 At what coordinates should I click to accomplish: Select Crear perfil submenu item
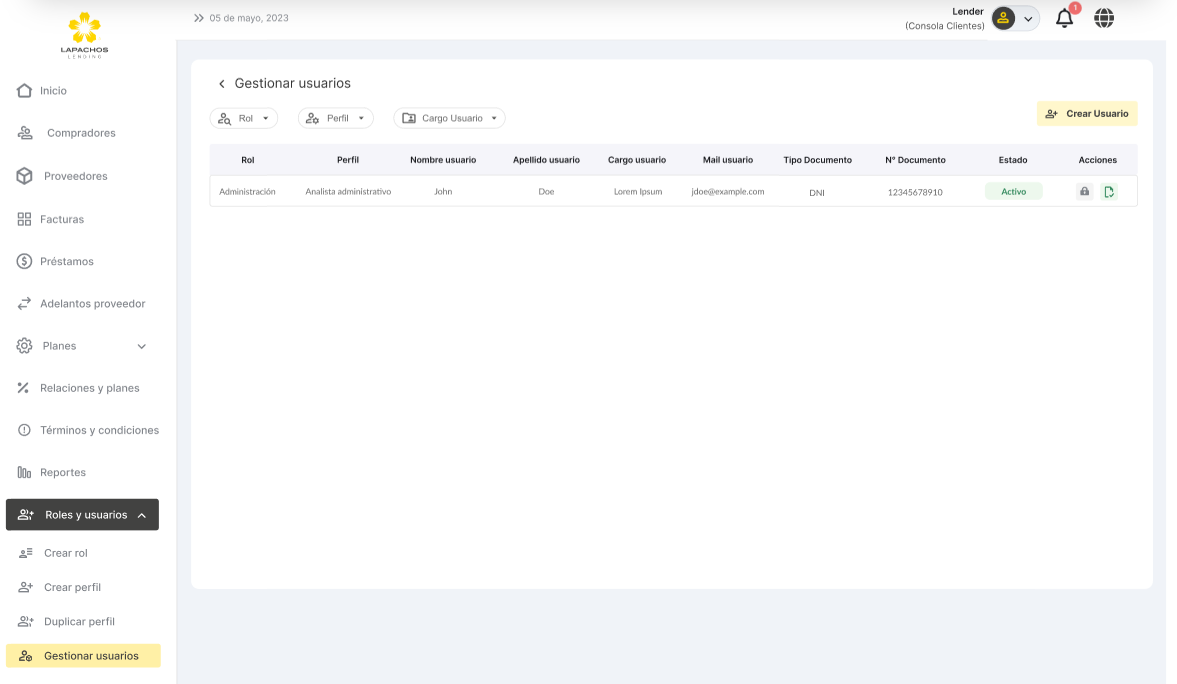point(72,587)
